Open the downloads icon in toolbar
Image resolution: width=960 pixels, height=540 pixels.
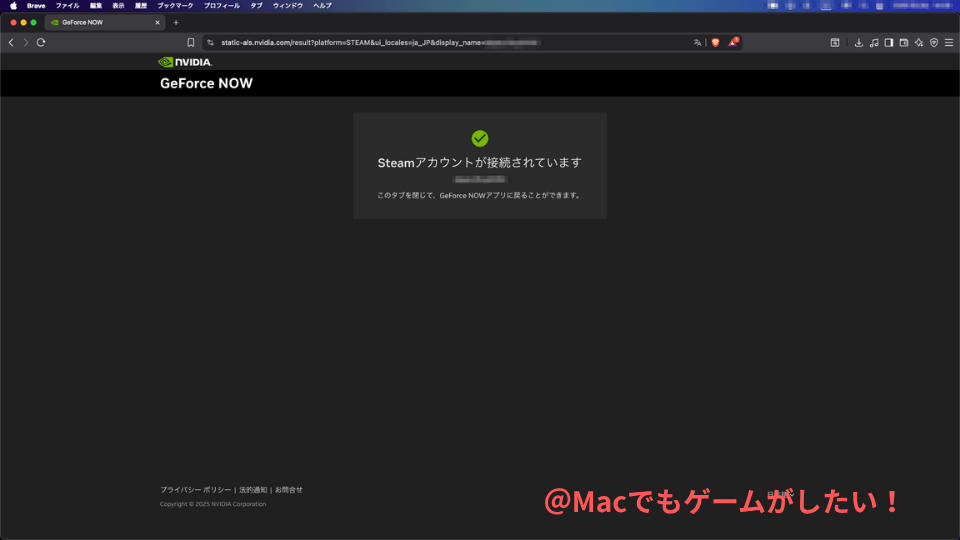tap(858, 43)
